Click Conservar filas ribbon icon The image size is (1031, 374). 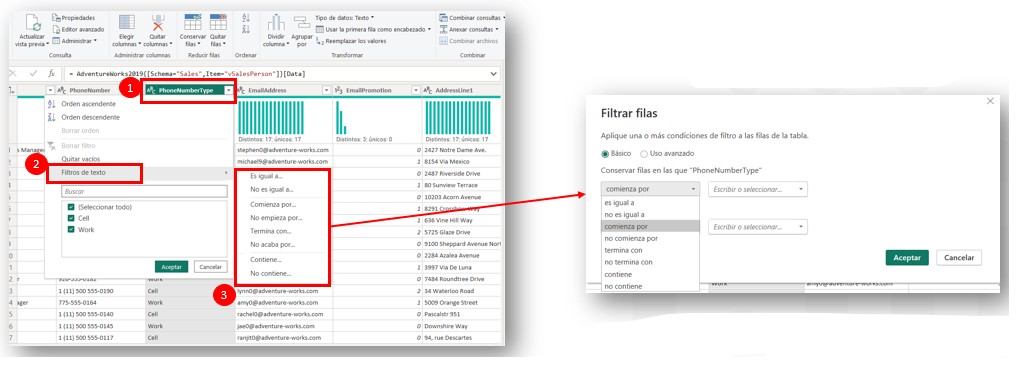[193, 22]
